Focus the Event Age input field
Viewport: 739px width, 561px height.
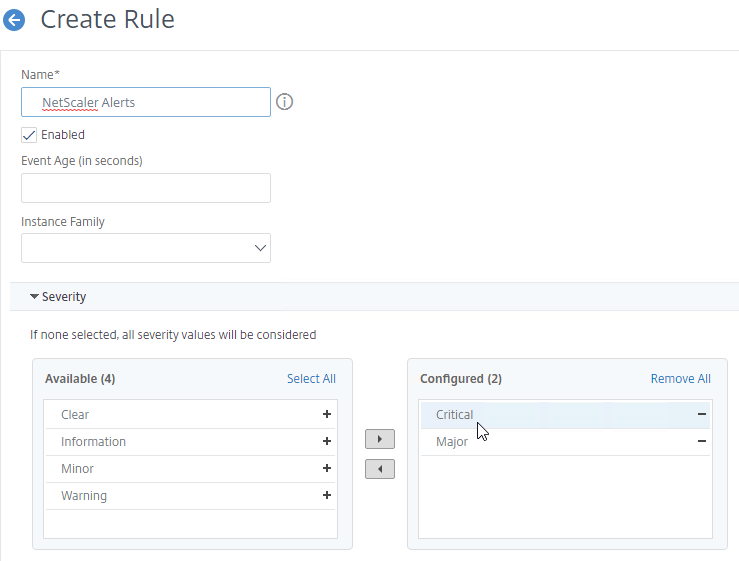146,188
